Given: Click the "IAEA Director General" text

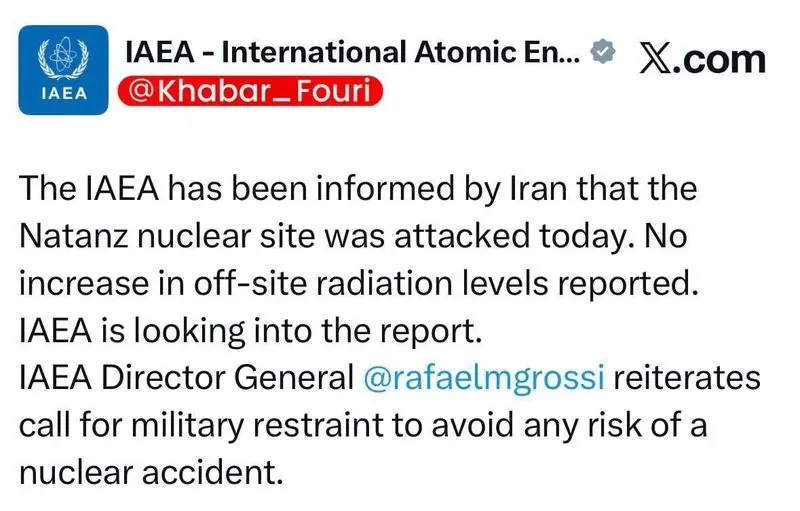Looking at the screenshot, I should (180, 379).
